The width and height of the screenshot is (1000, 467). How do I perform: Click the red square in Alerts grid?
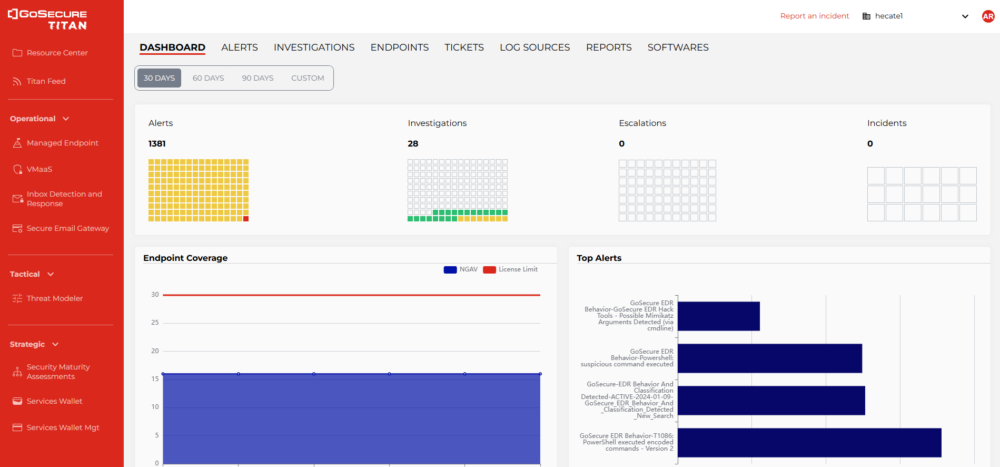(246, 219)
